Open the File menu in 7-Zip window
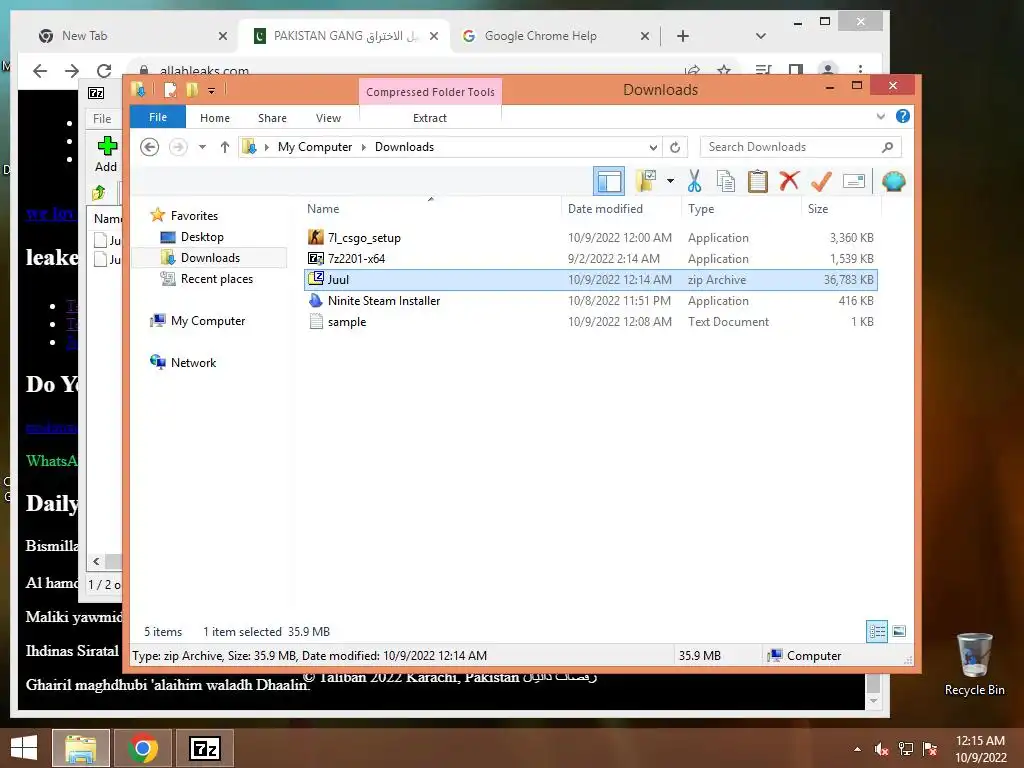1024x768 pixels. [x=102, y=118]
